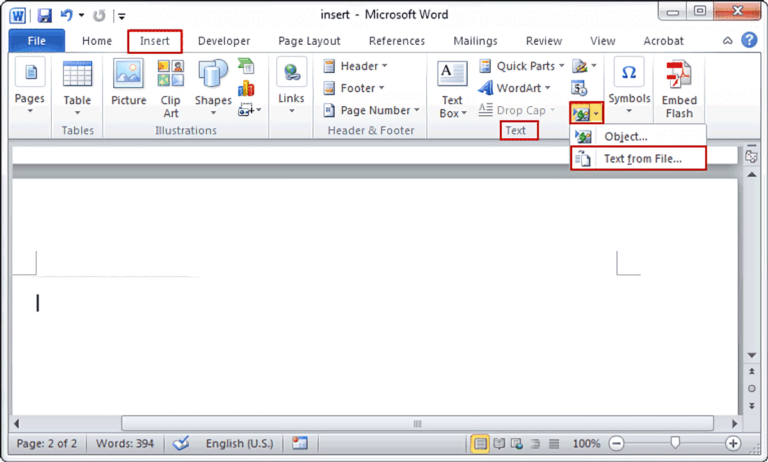This screenshot has height=462, width=768.
Task: Click the Word application icon in title bar
Action: [18, 16]
